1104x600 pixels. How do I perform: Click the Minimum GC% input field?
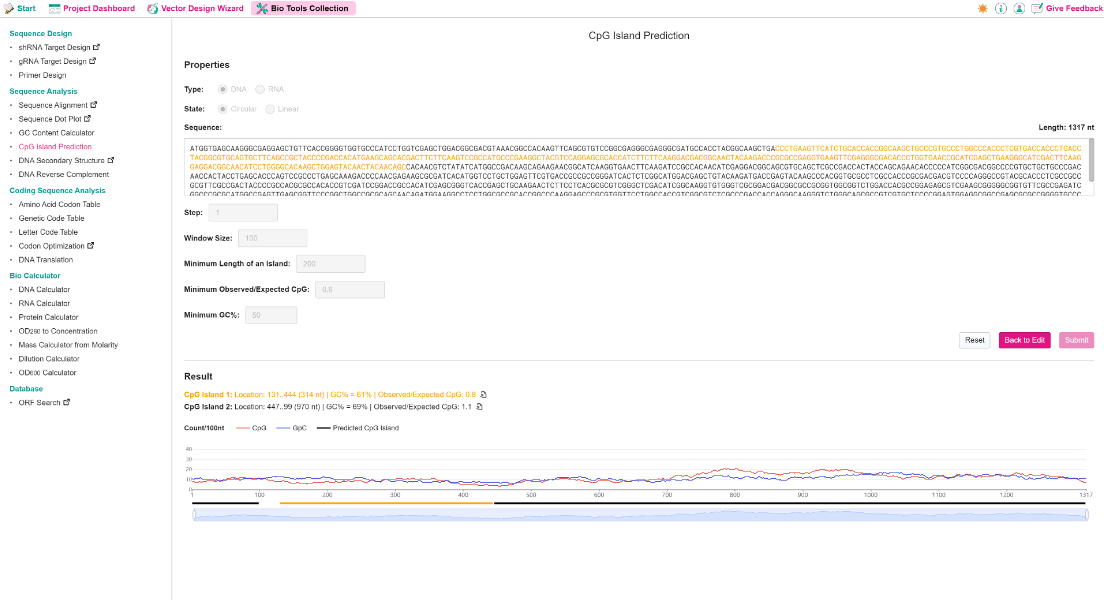point(271,315)
